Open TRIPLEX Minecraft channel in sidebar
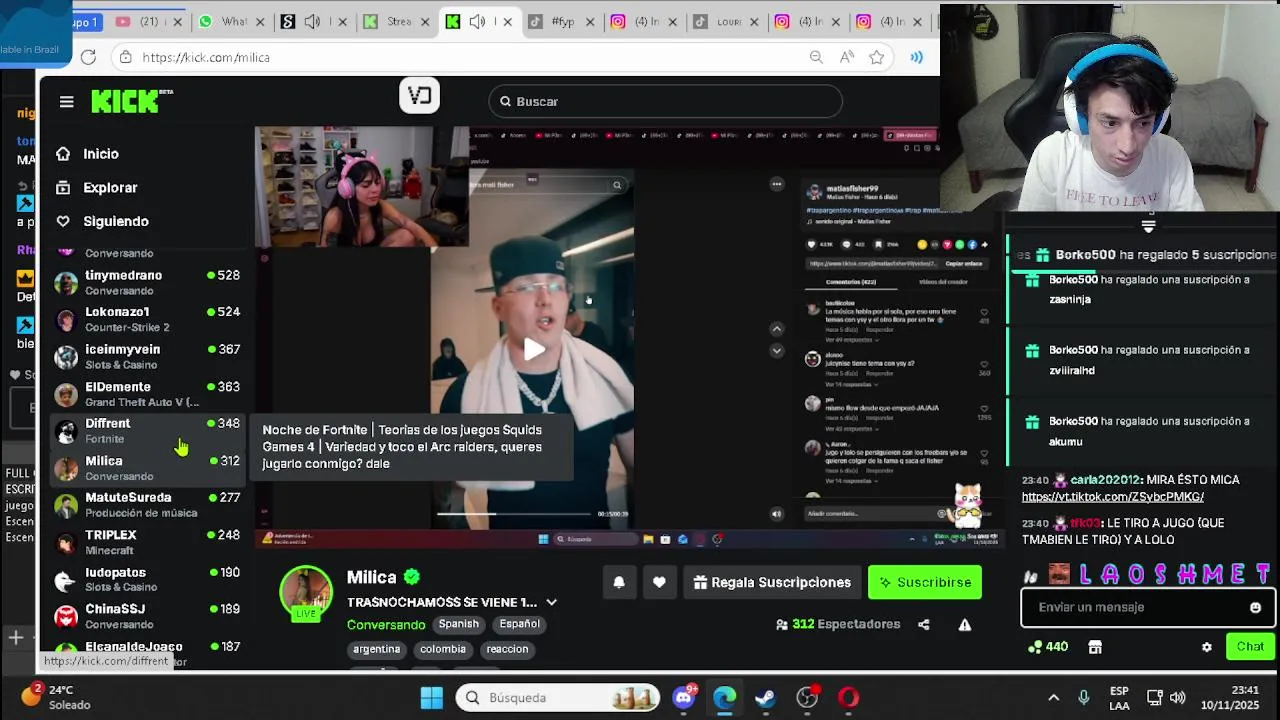Screen dimensions: 1280x720 coord(148,542)
